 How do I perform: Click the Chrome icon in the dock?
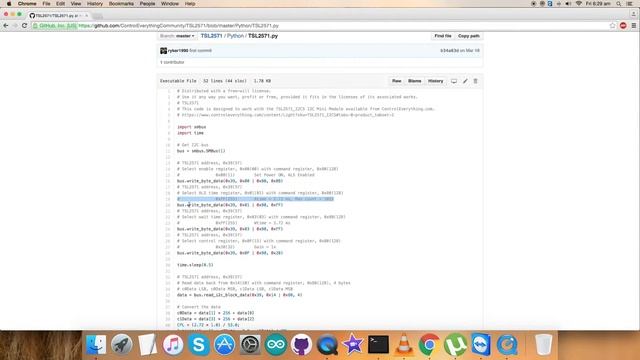click(x=429, y=344)
